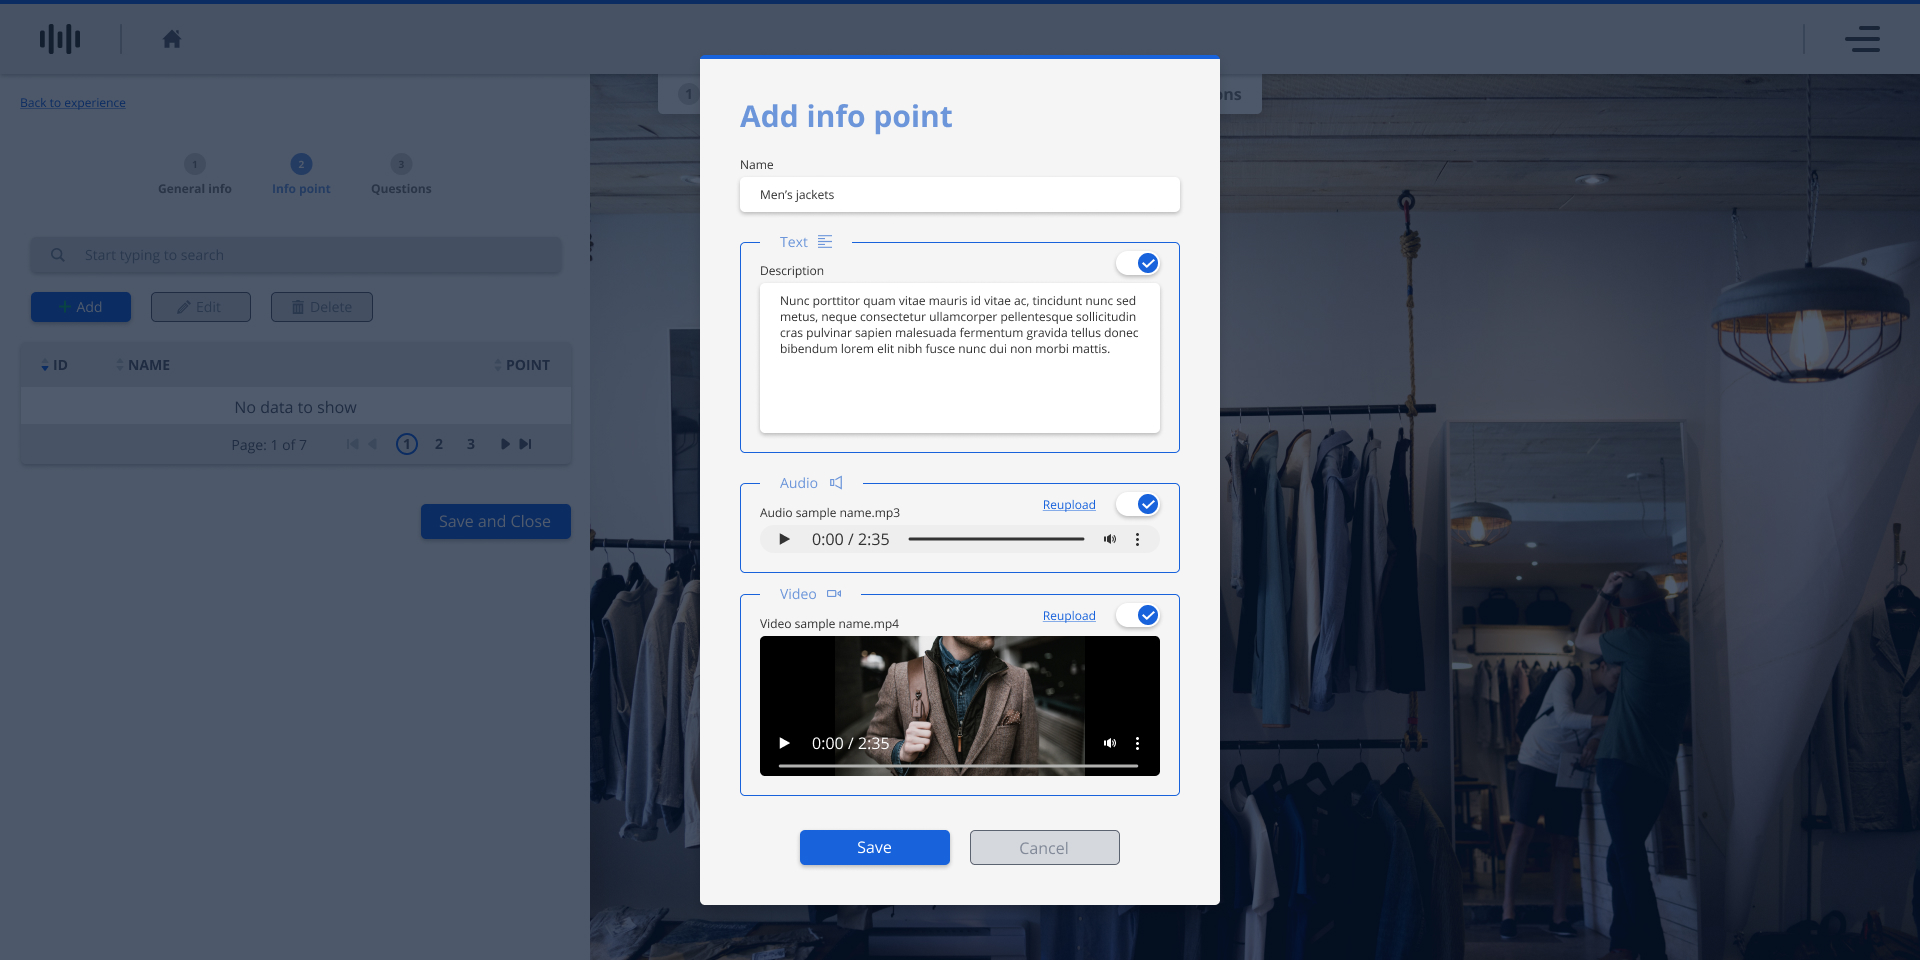Click the Cancel button in dialog

tap(1045, 847)
